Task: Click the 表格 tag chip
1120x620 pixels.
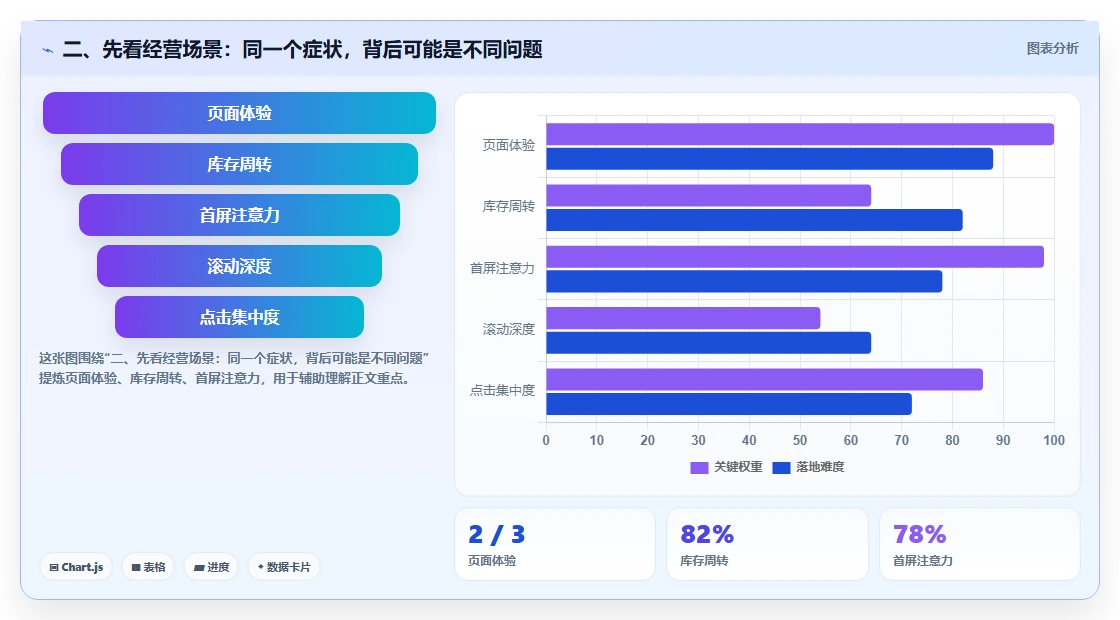Action: click(148, 567)
